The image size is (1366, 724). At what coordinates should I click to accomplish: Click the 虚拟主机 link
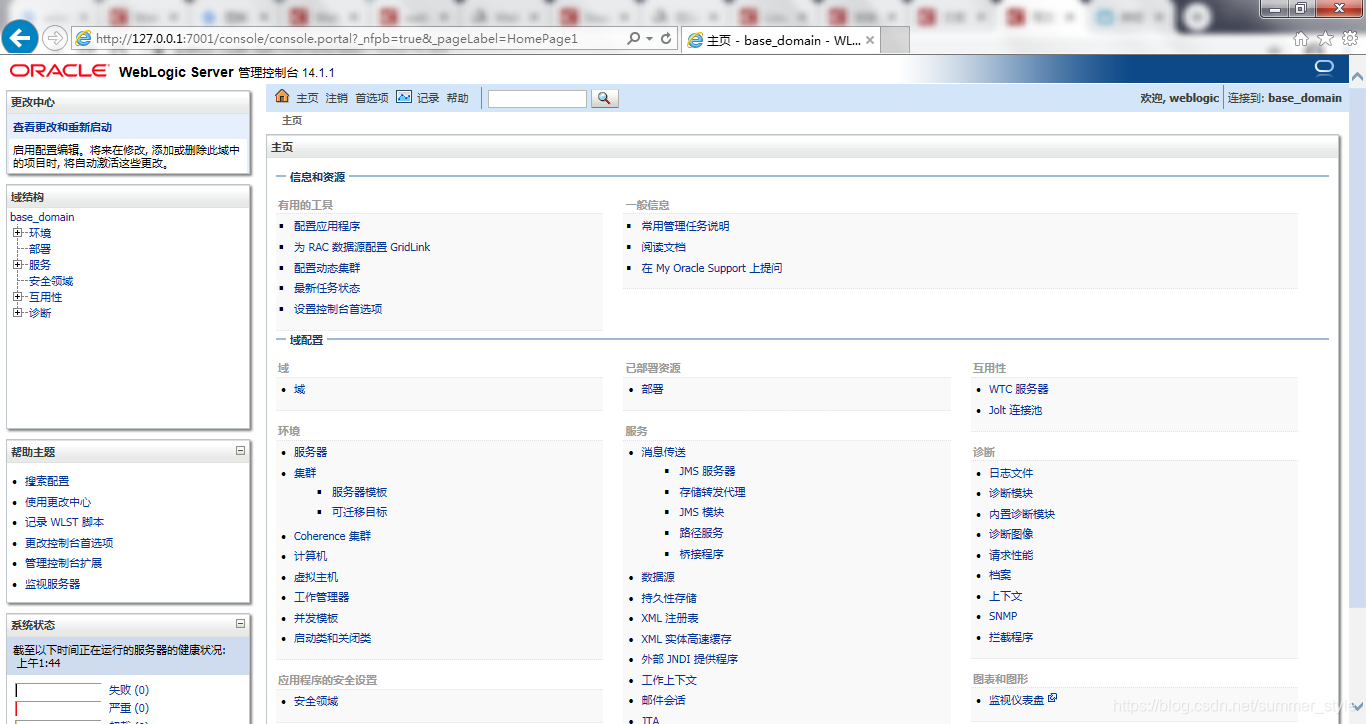point(316,577)
